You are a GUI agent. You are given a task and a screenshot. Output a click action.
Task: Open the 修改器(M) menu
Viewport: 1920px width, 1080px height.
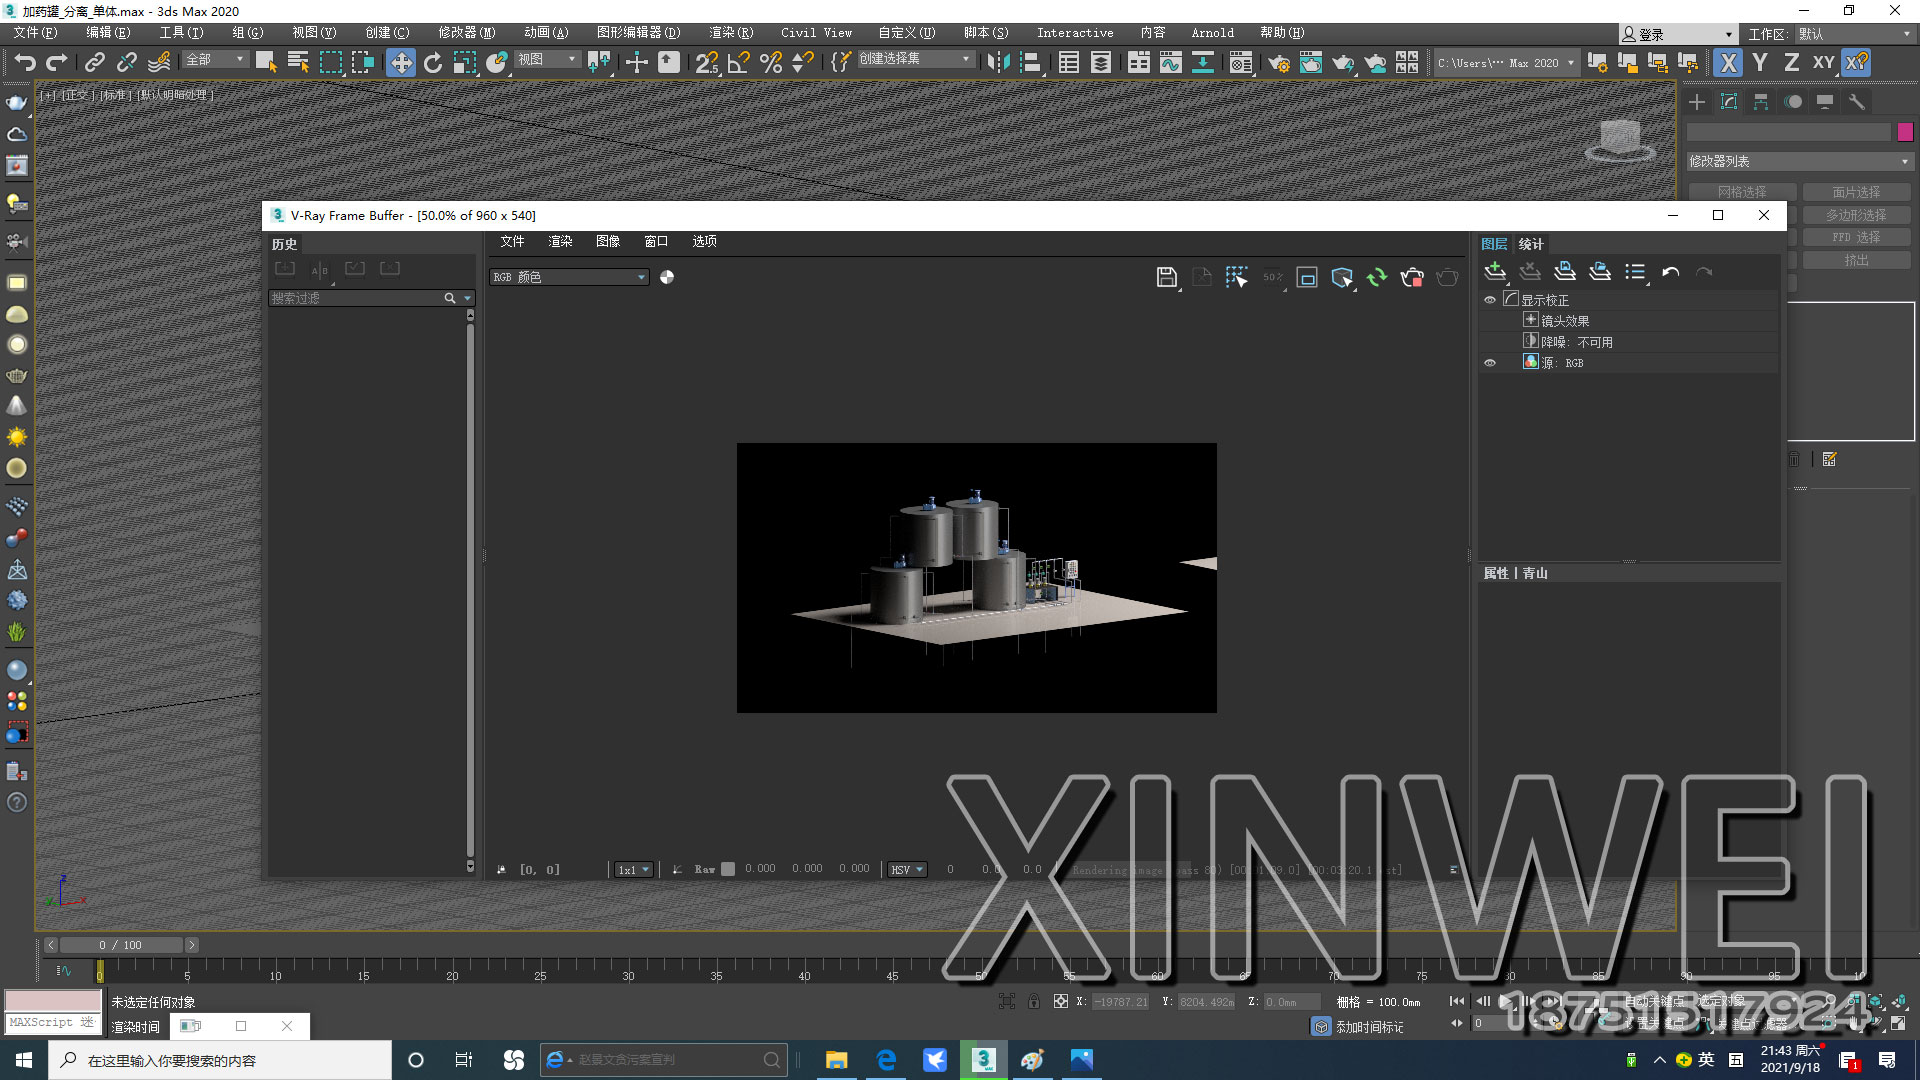466,33
